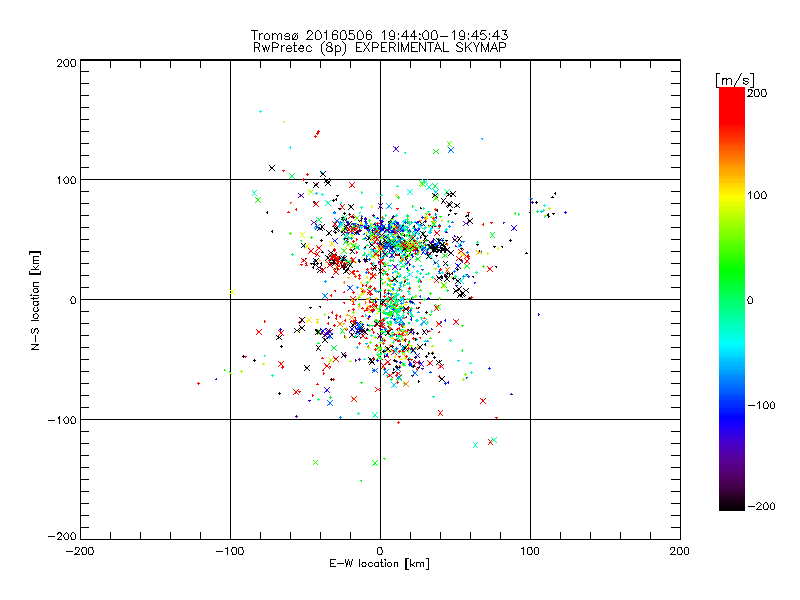800x600 pixels.
Task: Click the [m/s] colorbar unit label
Action: point(734,80)
